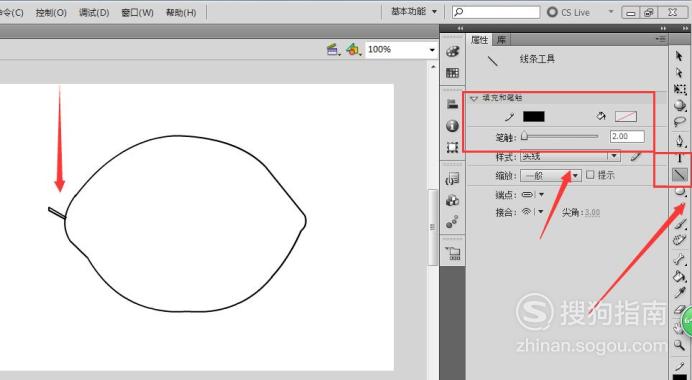Screen dimensions: 692x380
Task: Click the Edit Symbols icon
Action: pos(353,50)
